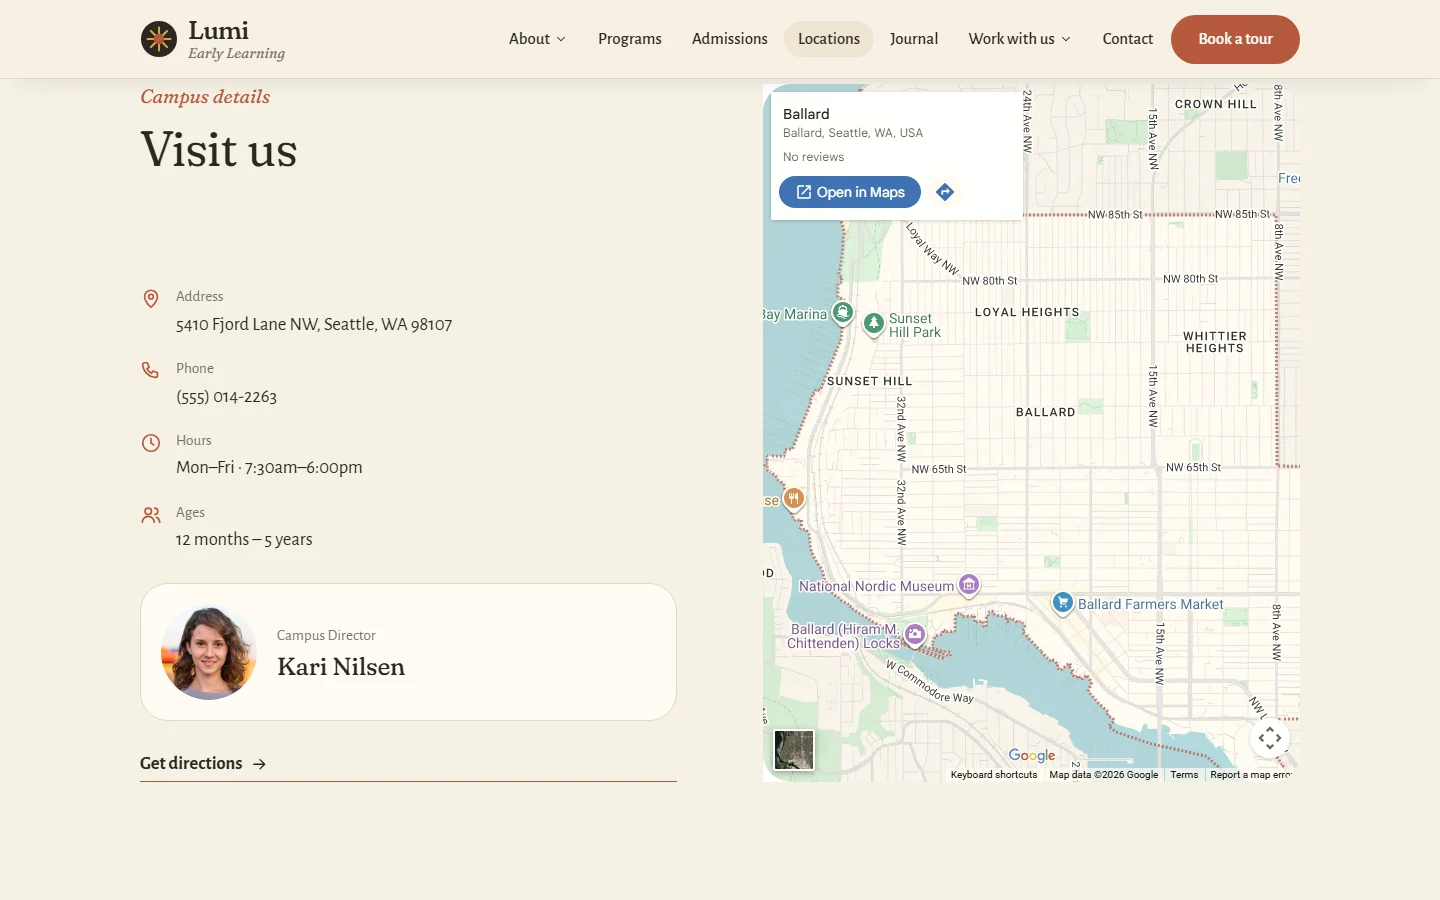Open the map camera controls button
Screen dimensions: 1440x900
pyautogui.click(x=1270, y=738)
